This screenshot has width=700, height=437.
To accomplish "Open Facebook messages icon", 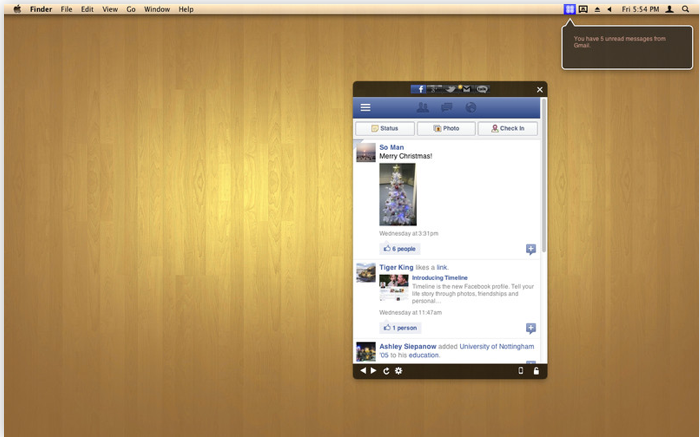I will pos(446,107).
